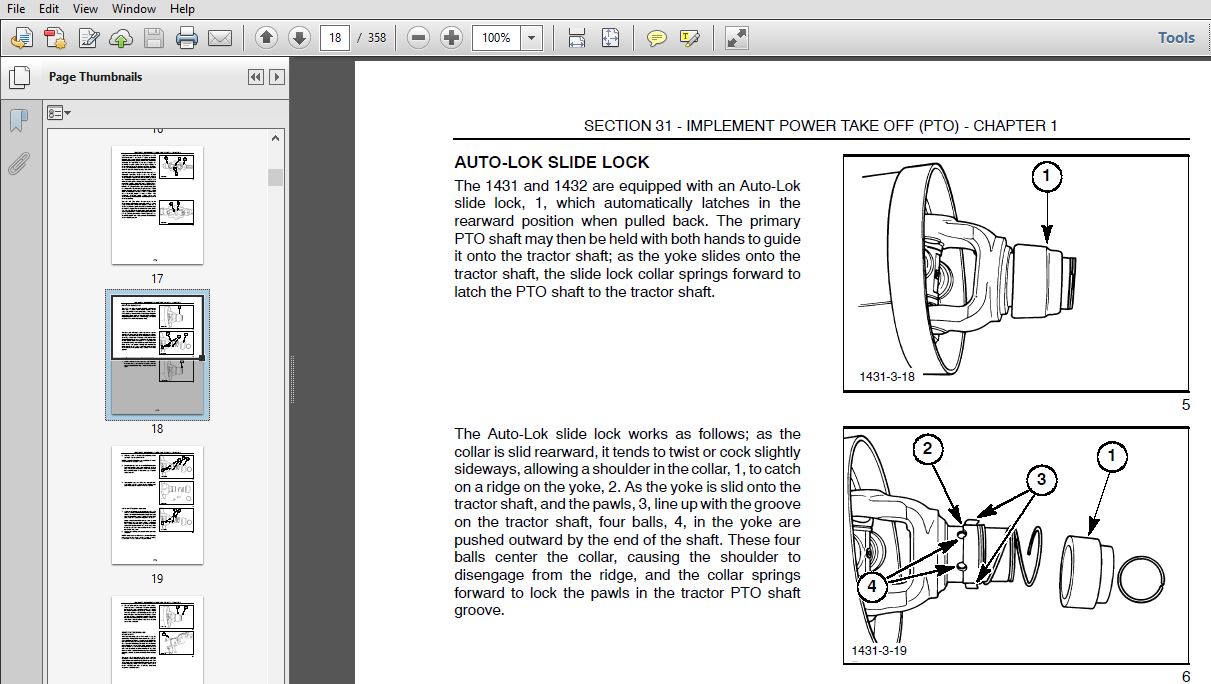Add a sticky note comment icon
Image resolution: width=1211 pixels, height=684 pixels.
click(656, 38)
